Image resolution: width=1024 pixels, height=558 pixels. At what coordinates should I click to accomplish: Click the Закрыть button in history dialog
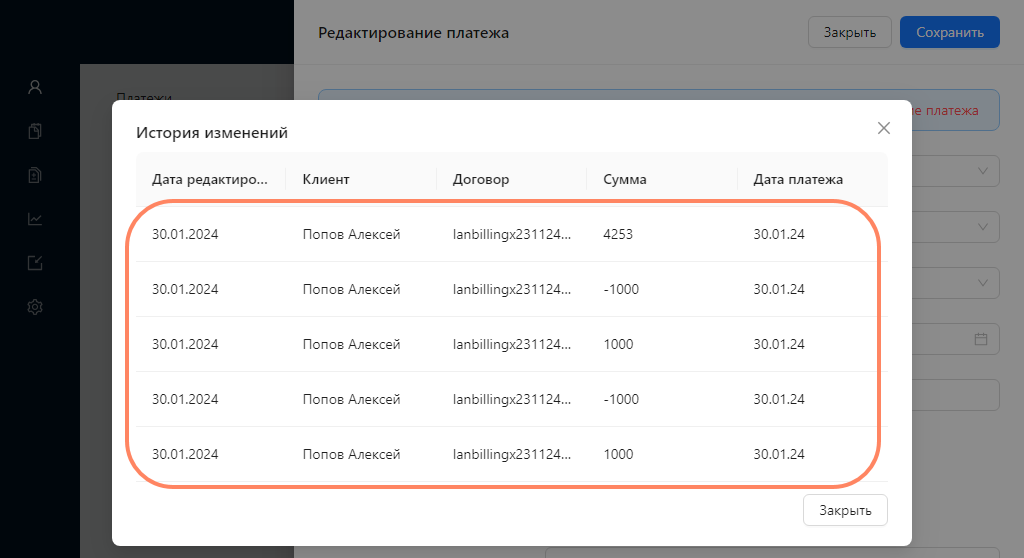point(845,510)
